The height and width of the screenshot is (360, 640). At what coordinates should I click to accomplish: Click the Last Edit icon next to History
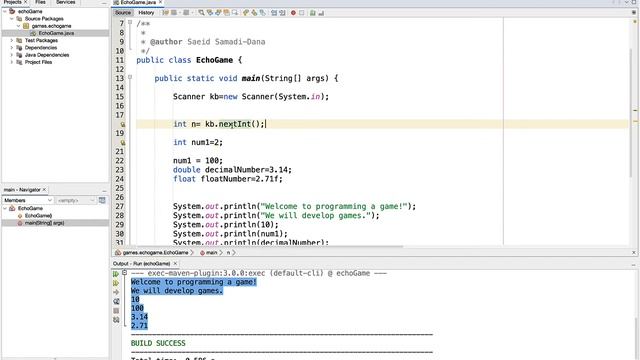[x=166, y=13]
